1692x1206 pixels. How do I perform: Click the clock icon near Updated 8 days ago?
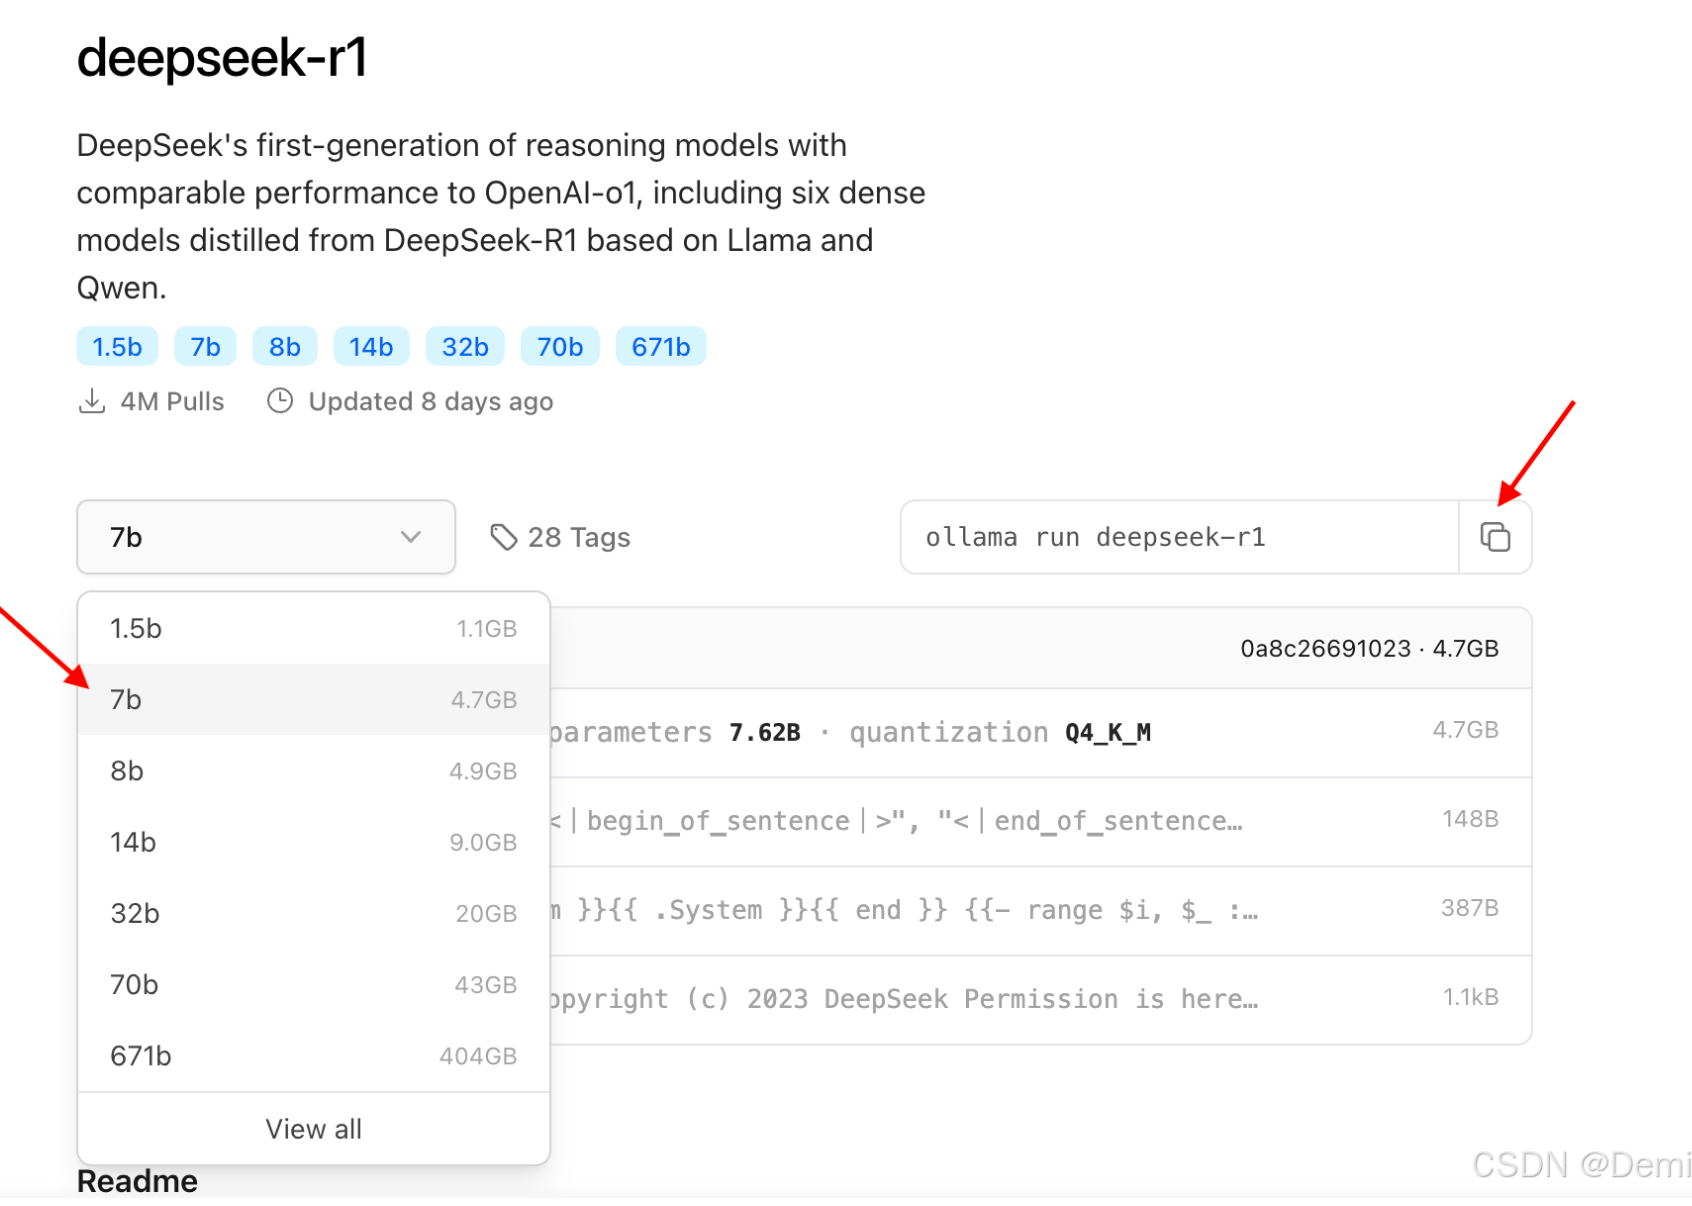[280, 400]
